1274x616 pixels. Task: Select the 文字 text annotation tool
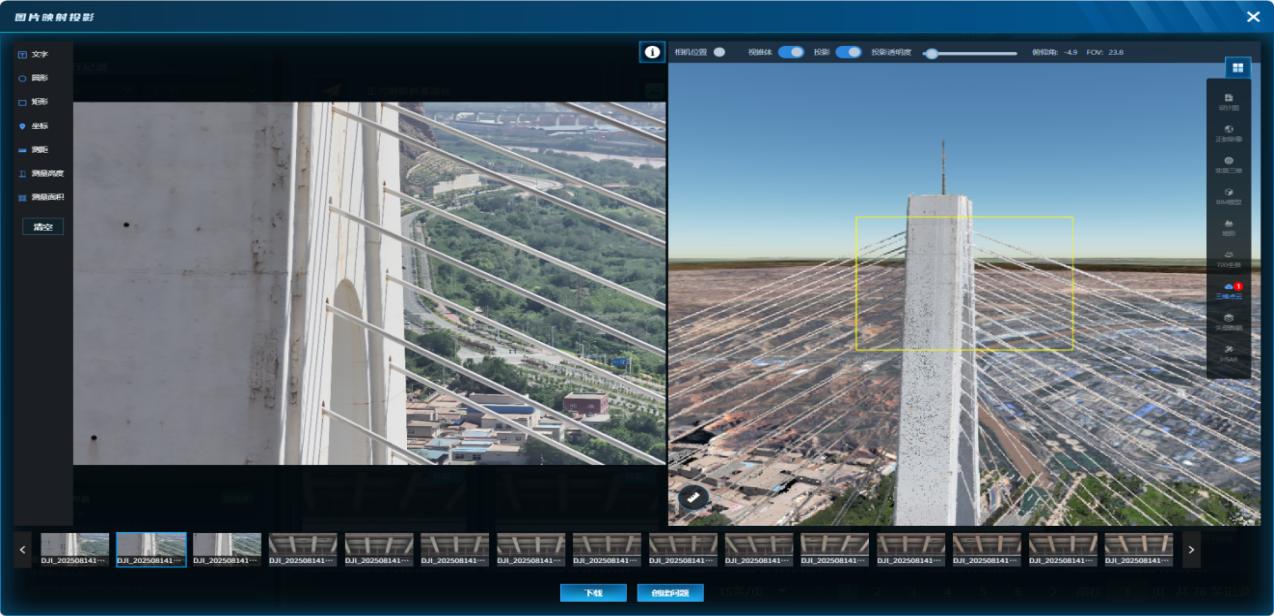[33, 55]
